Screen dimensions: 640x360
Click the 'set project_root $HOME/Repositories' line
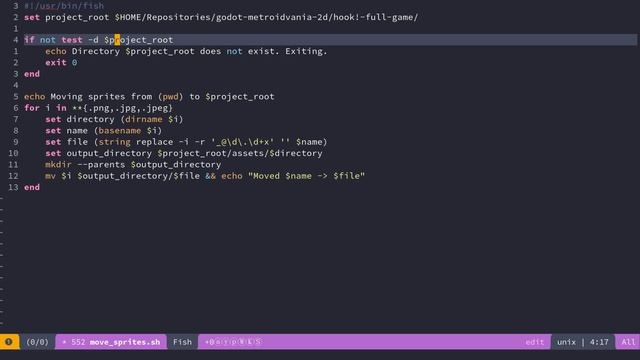(221, 17)
